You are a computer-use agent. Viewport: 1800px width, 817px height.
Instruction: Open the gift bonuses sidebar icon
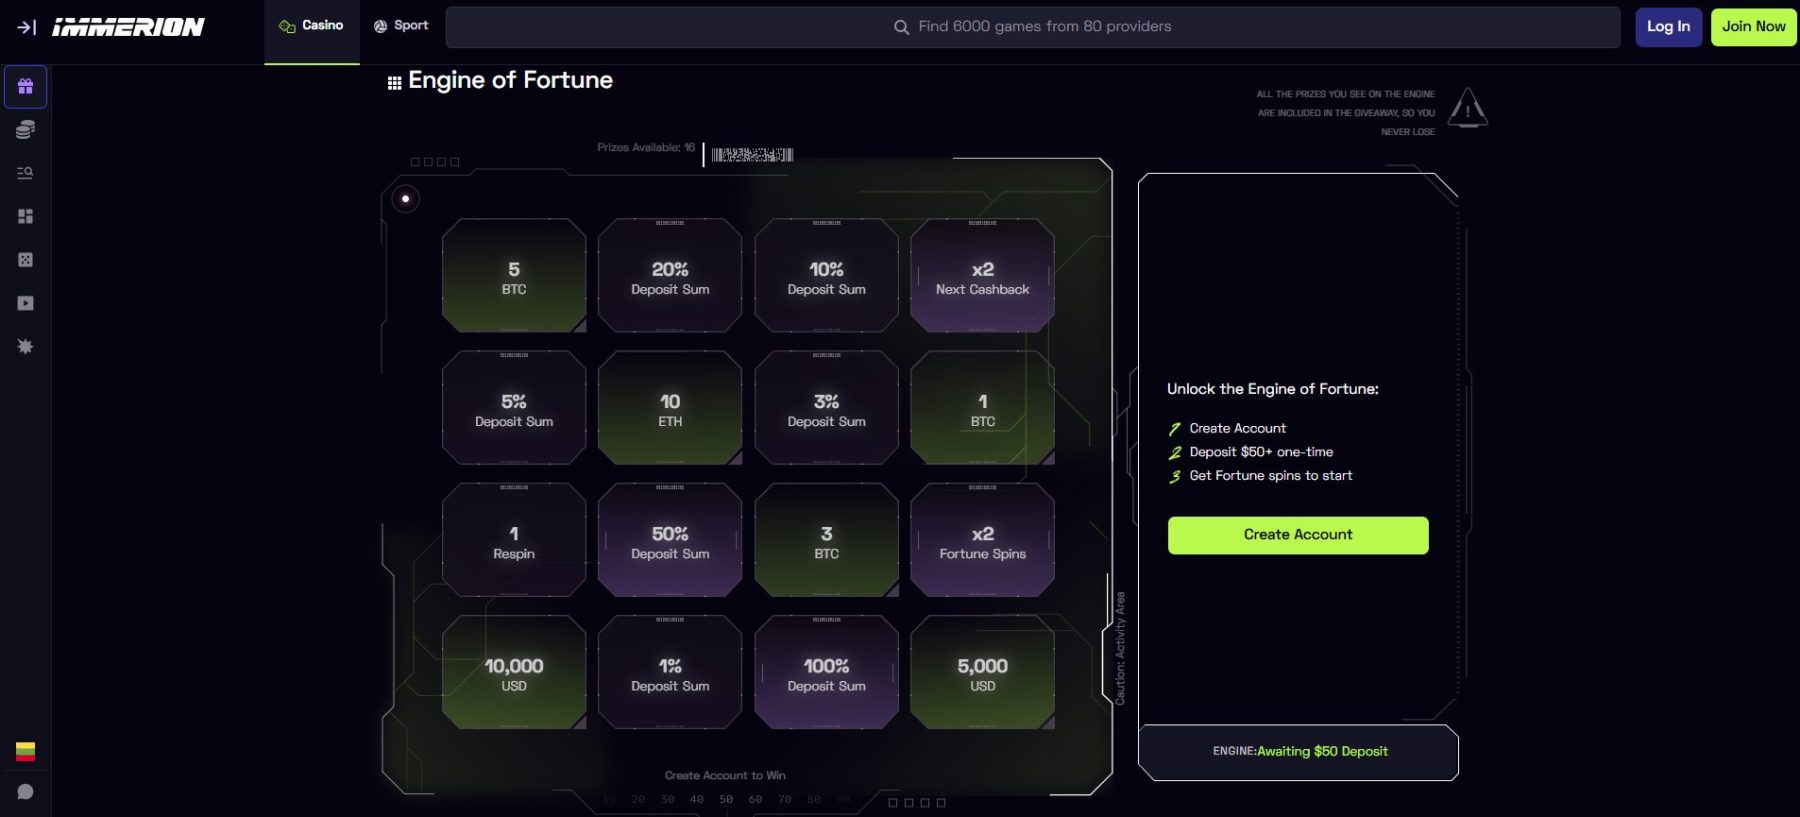pos(26,87)
